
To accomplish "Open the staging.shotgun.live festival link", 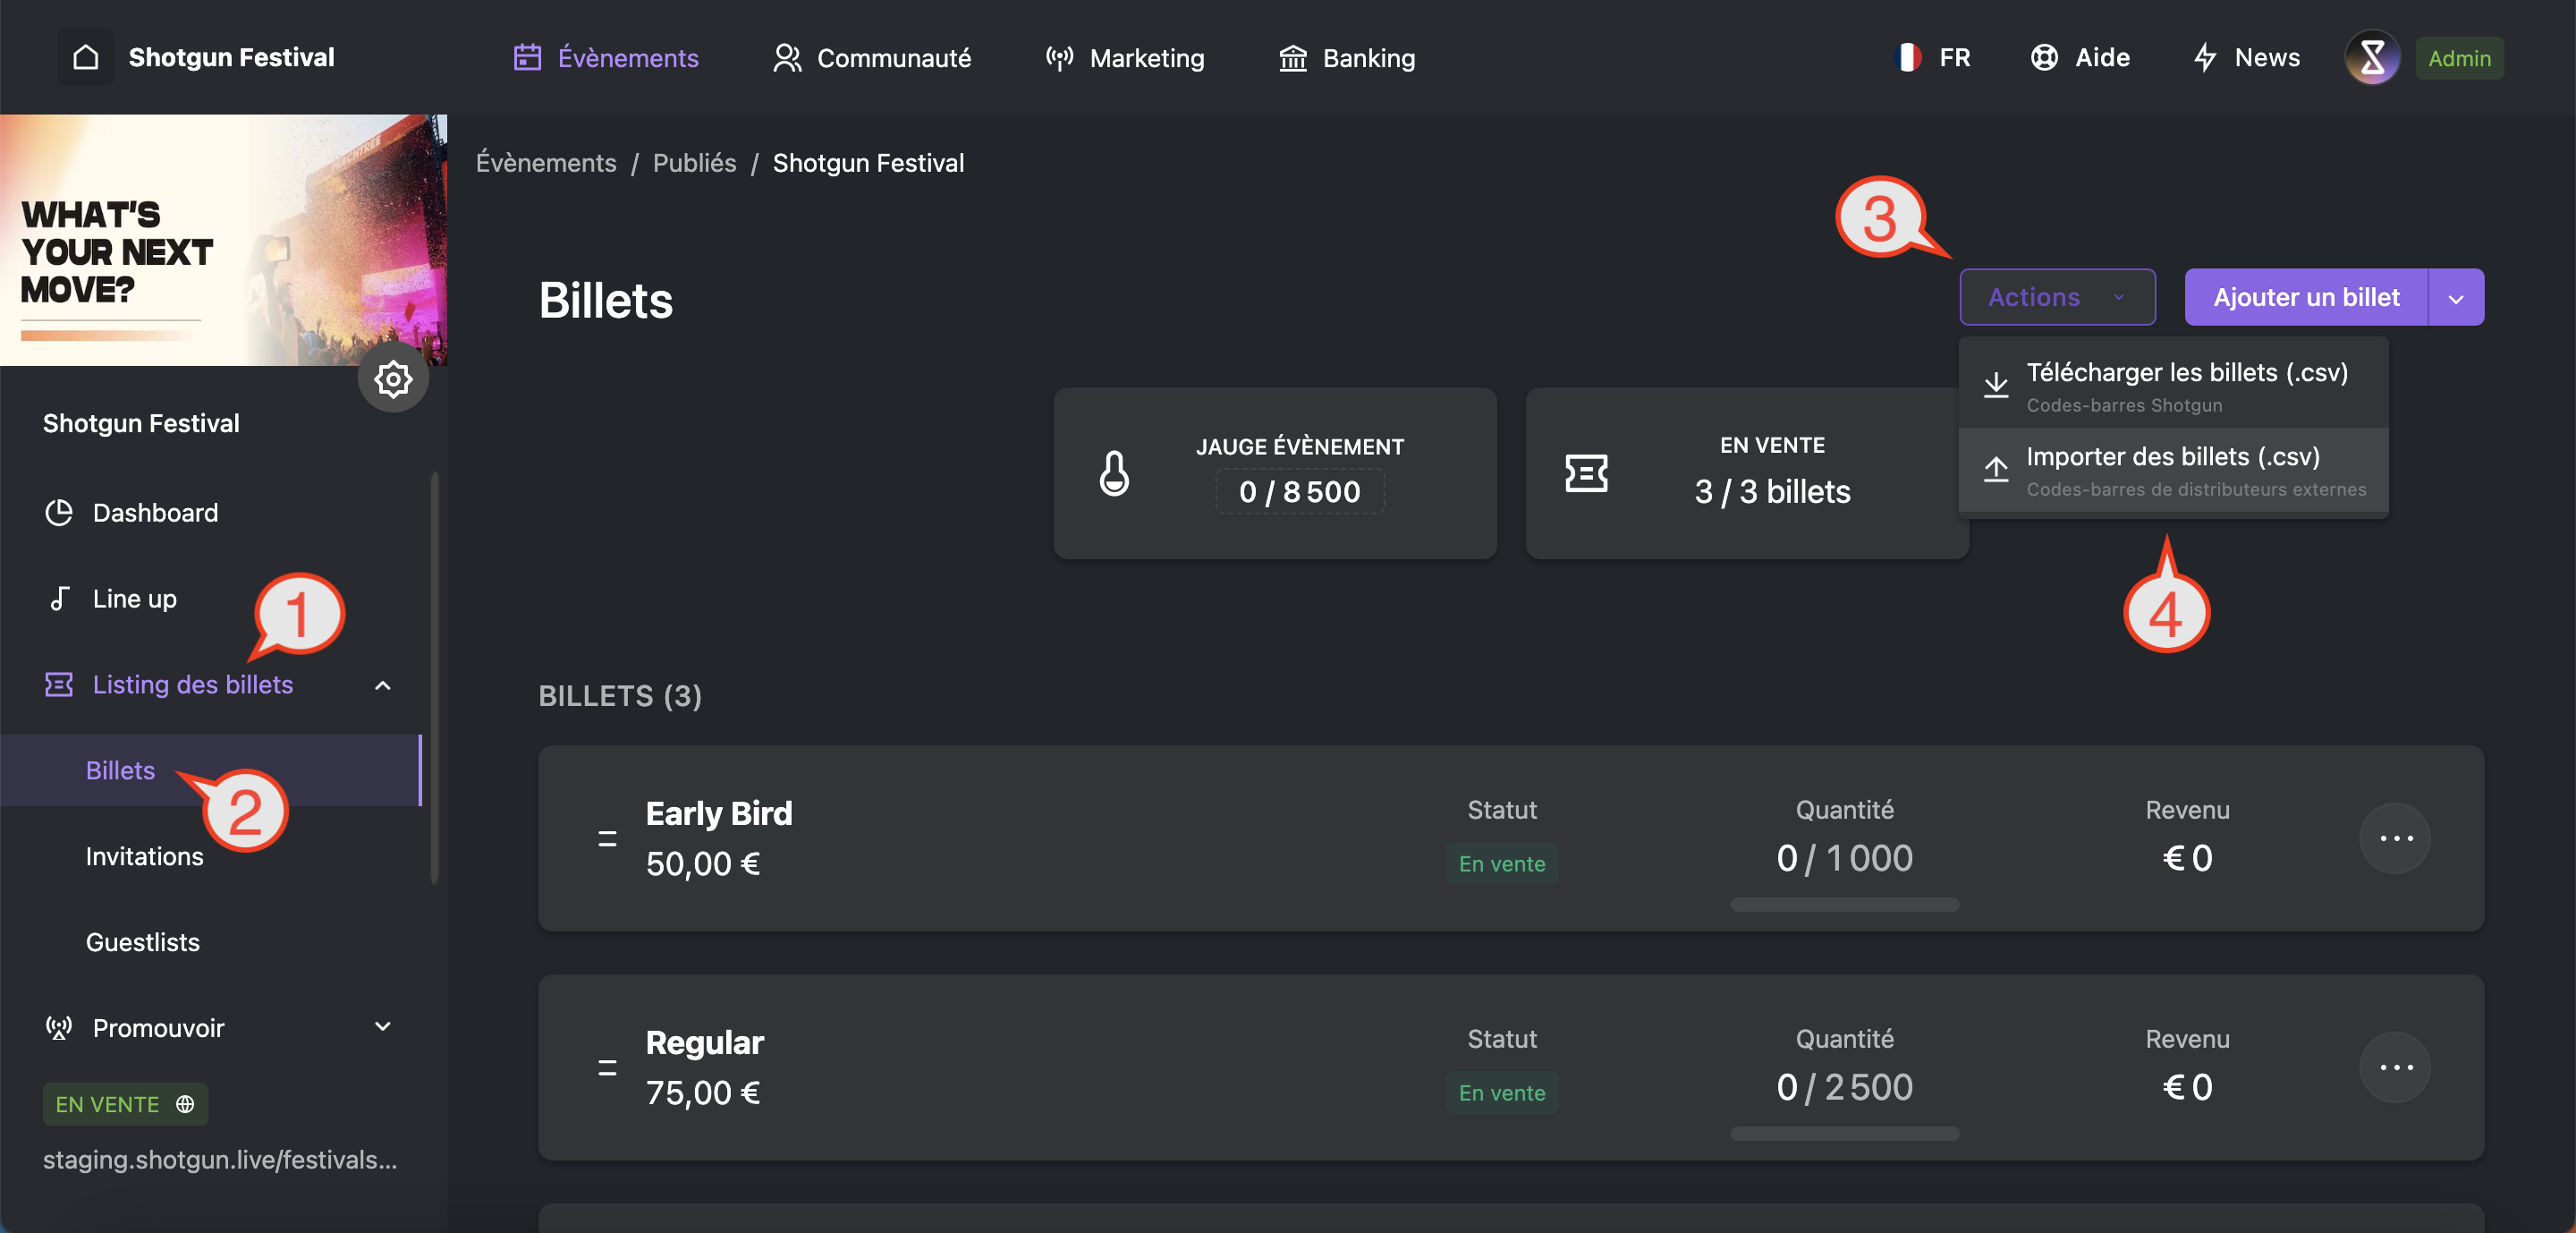I will [x=220, y=1159].
